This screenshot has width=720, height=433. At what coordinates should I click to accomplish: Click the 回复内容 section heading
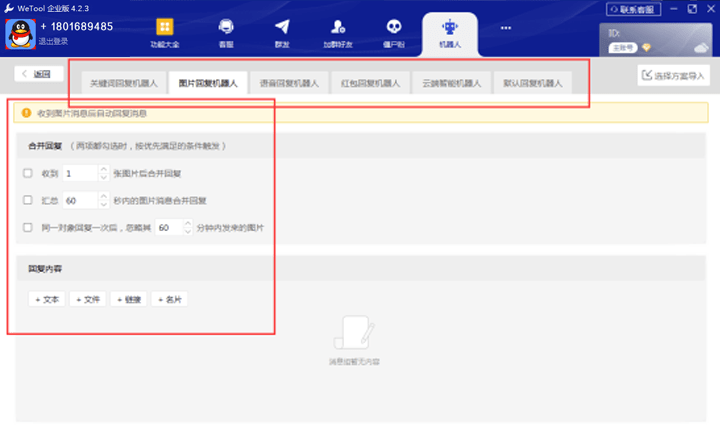pos(45,269)
